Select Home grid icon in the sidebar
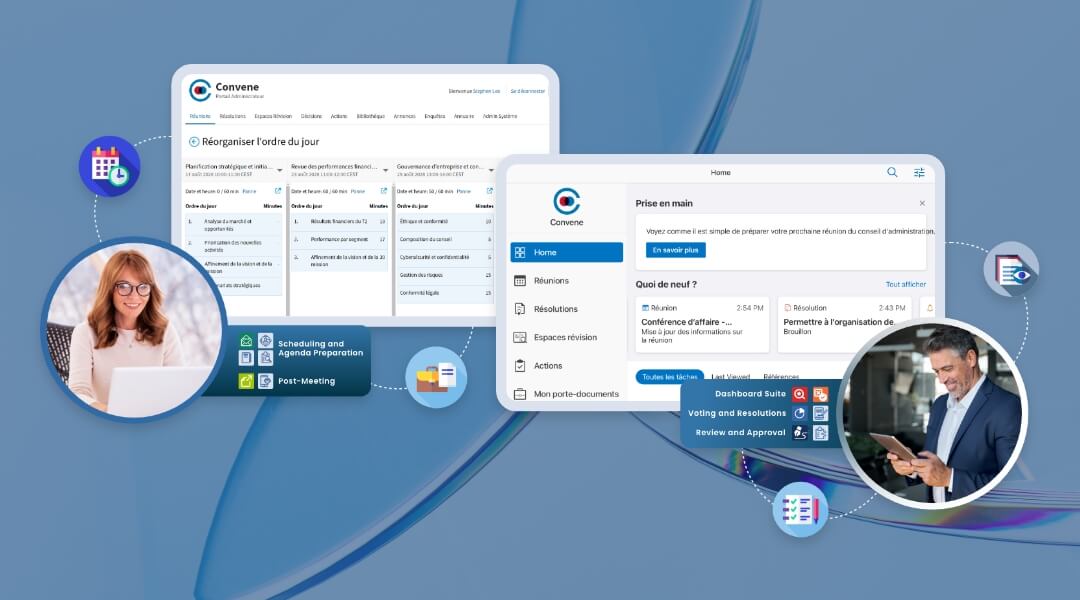Screen dimensions: 1080x600 [520, 253]
